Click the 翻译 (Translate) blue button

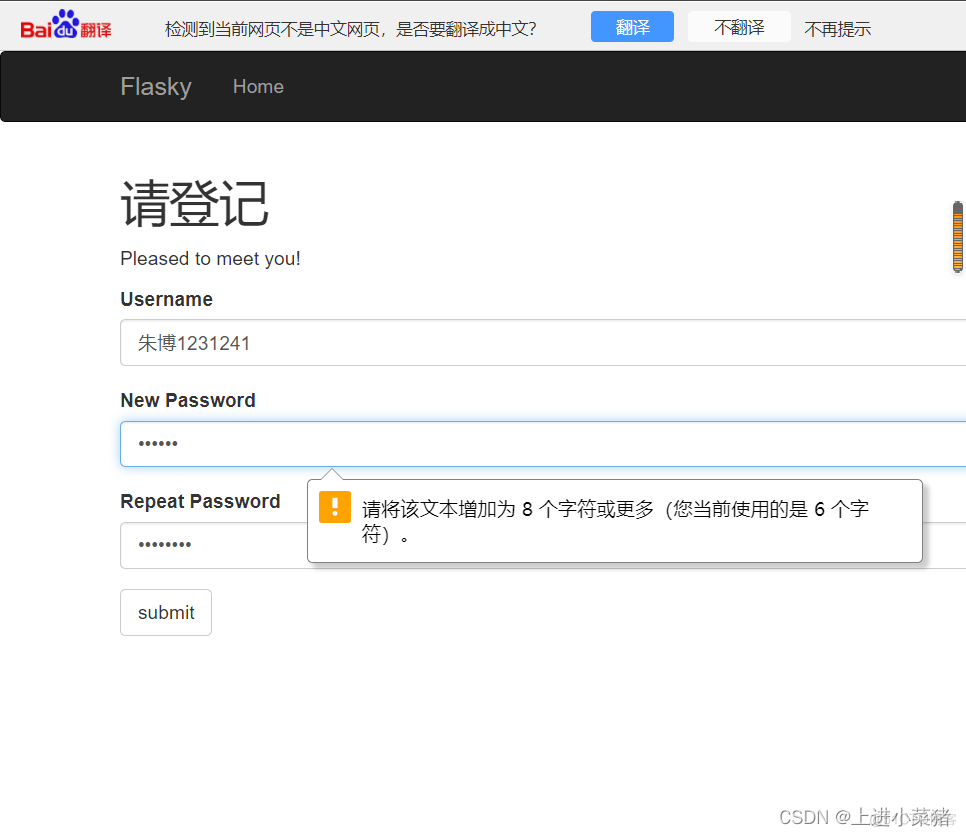(632, 26)
